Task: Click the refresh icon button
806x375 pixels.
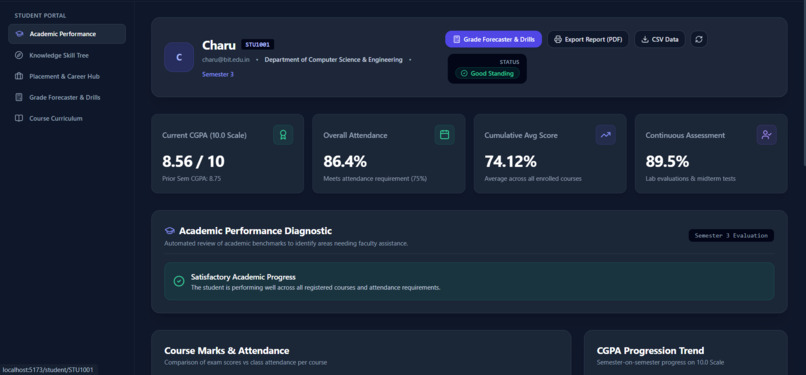Action: click(x=699, y=39)
